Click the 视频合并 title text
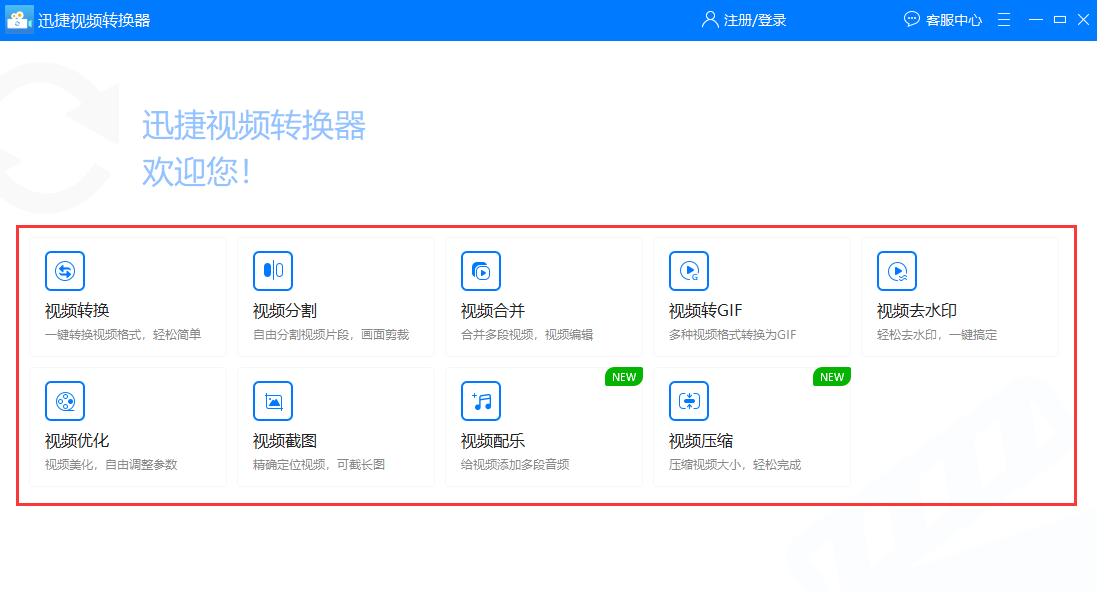 click(x=493, y=311)
